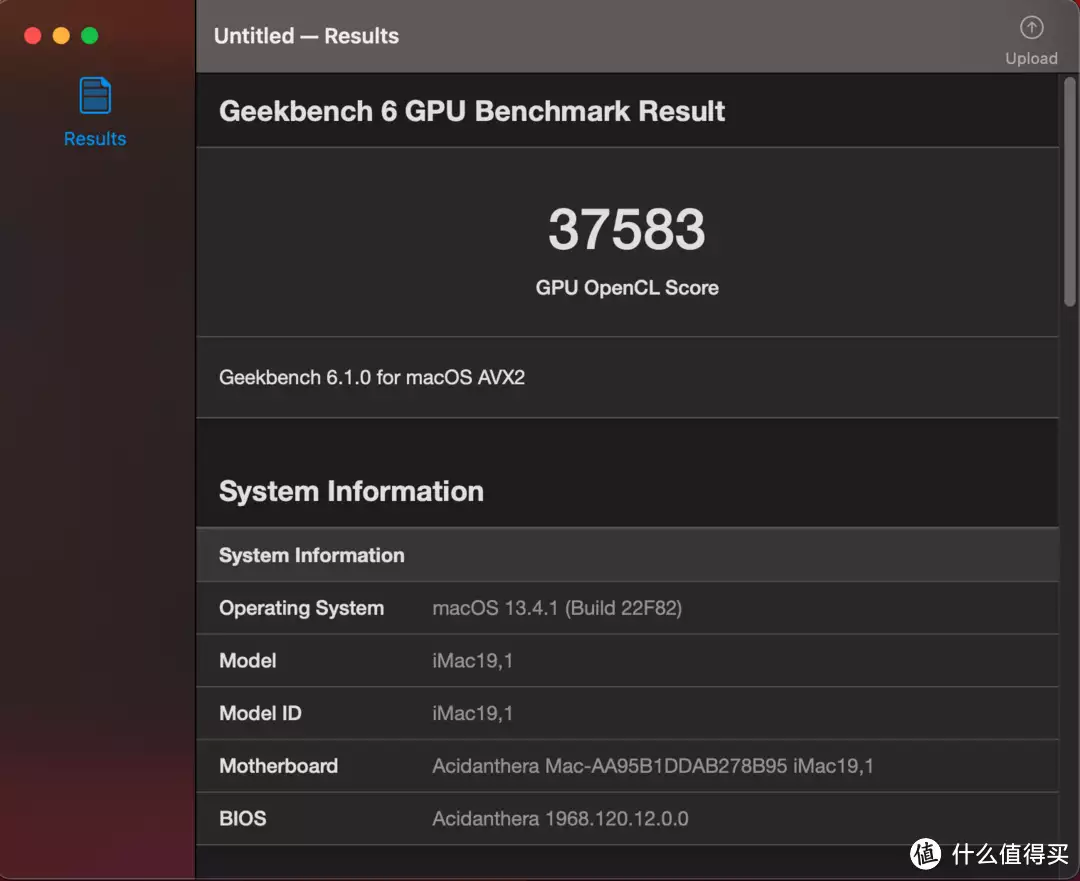
Task: Select macOS 13.4.1 (Build 22F82) value
Action: [x=557, y=608]
